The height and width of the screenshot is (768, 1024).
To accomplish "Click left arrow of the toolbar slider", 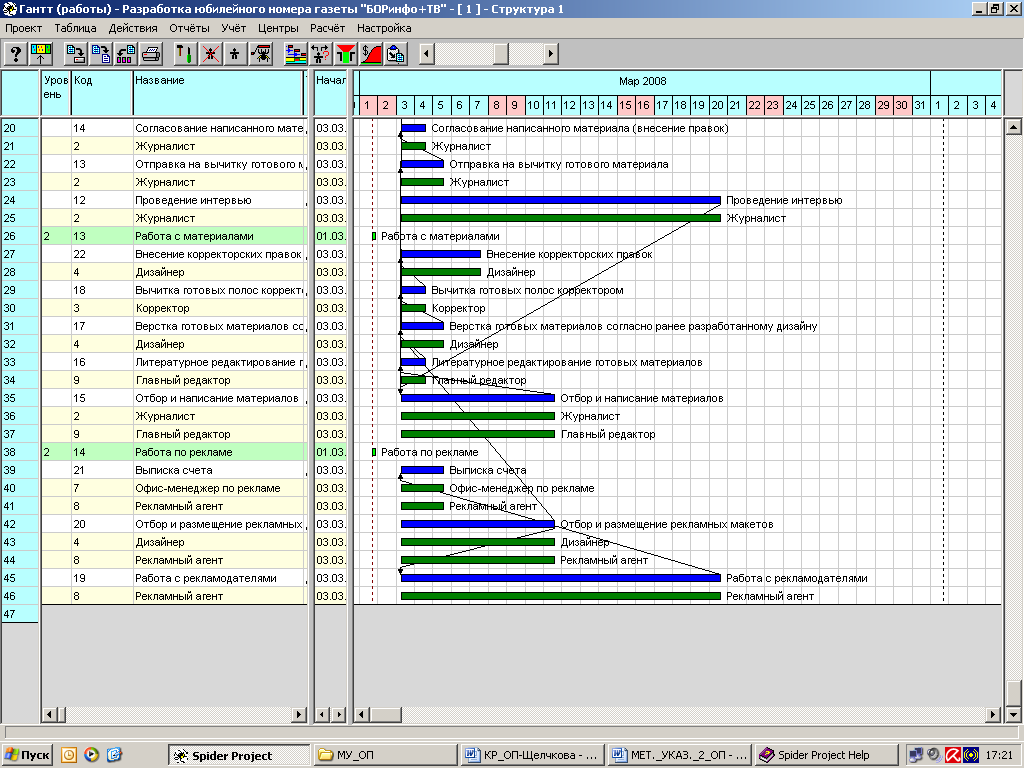I will pos(427,53).
